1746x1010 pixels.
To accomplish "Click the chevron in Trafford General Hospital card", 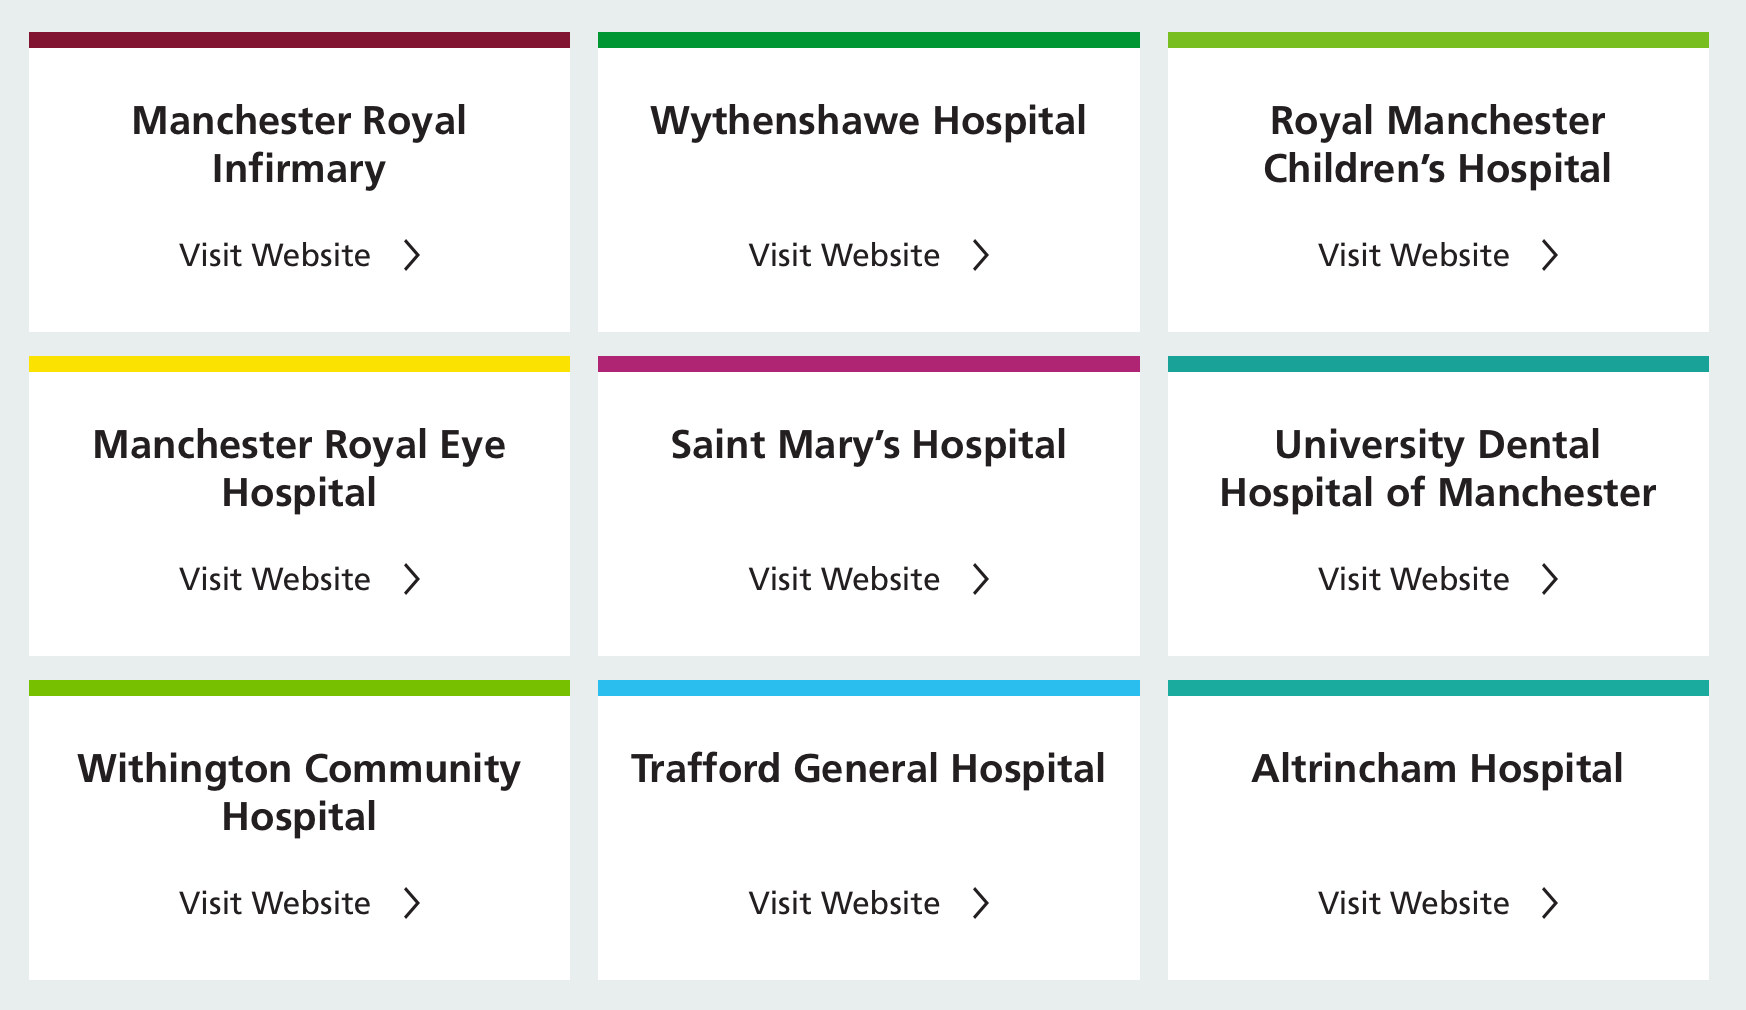I will pyautogui.click(x=981, y=903).
